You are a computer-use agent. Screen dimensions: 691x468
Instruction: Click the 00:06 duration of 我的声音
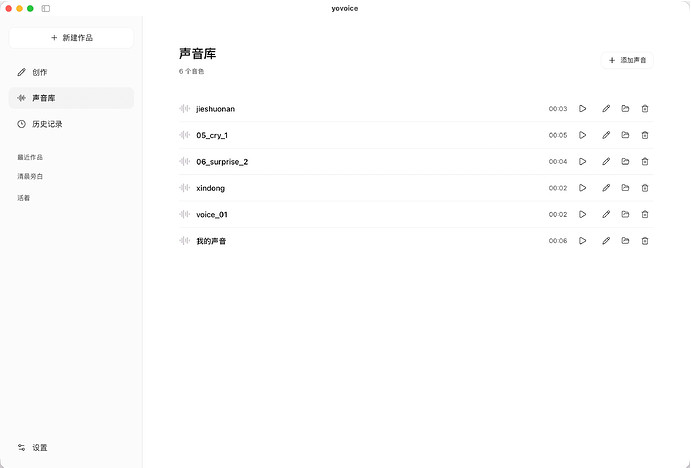coord(557,241)
